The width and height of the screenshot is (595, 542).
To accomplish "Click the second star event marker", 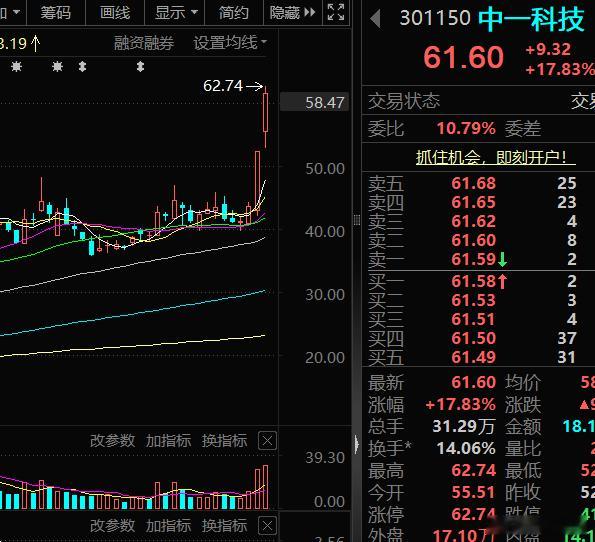I will pos(57,67).
